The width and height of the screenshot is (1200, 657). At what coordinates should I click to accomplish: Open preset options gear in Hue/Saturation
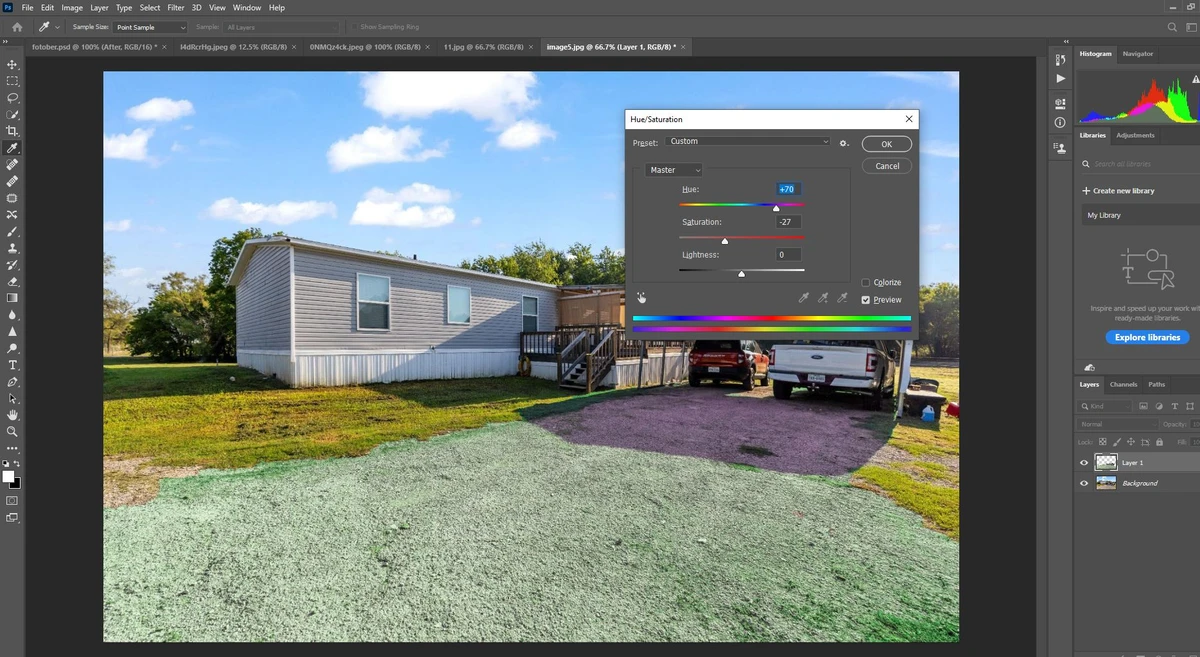(x=844, y=143)
